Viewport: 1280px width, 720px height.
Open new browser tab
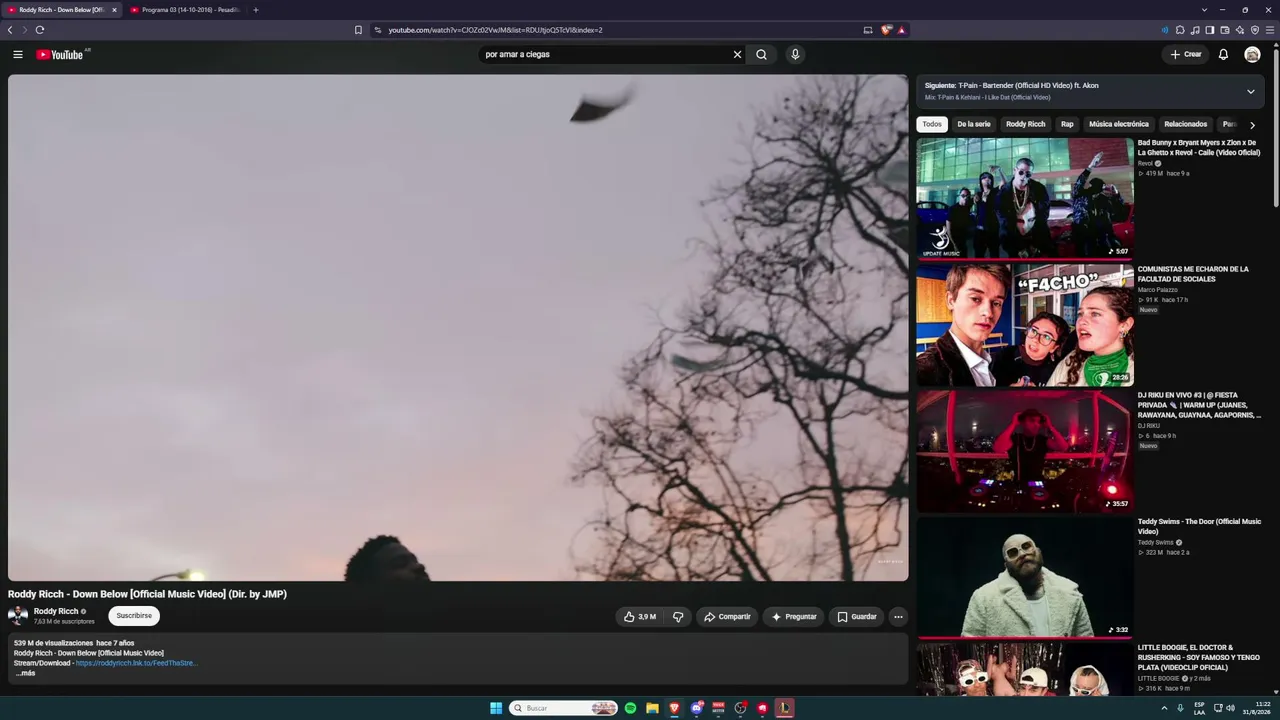[x=256, y=10]
